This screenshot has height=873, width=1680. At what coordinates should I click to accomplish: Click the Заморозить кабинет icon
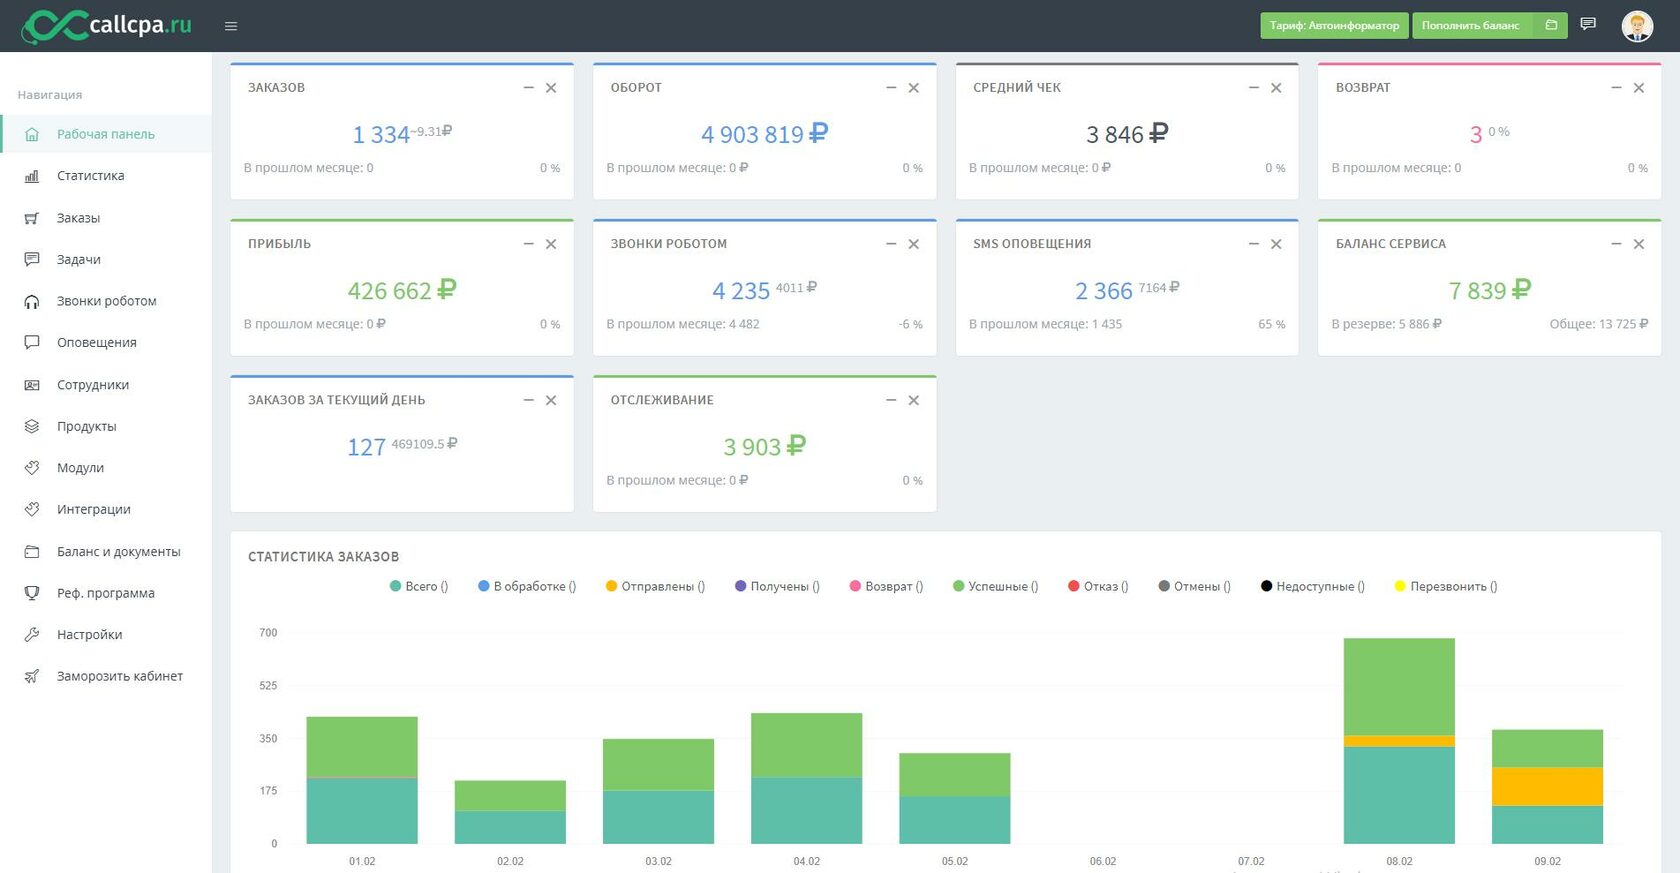[x=32, y=676]
